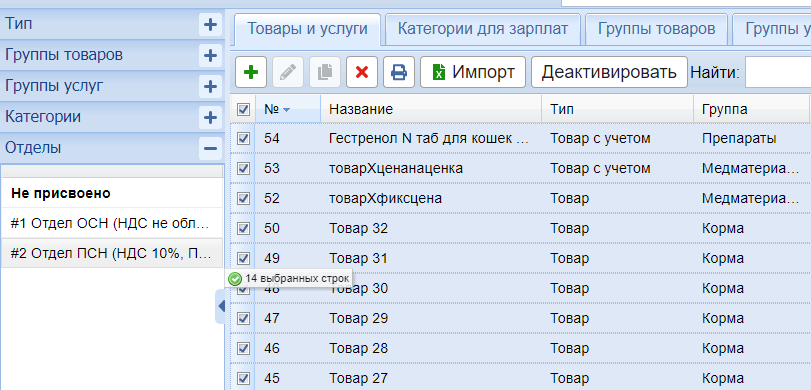Click the red X delete icon

tap(362, 72)
